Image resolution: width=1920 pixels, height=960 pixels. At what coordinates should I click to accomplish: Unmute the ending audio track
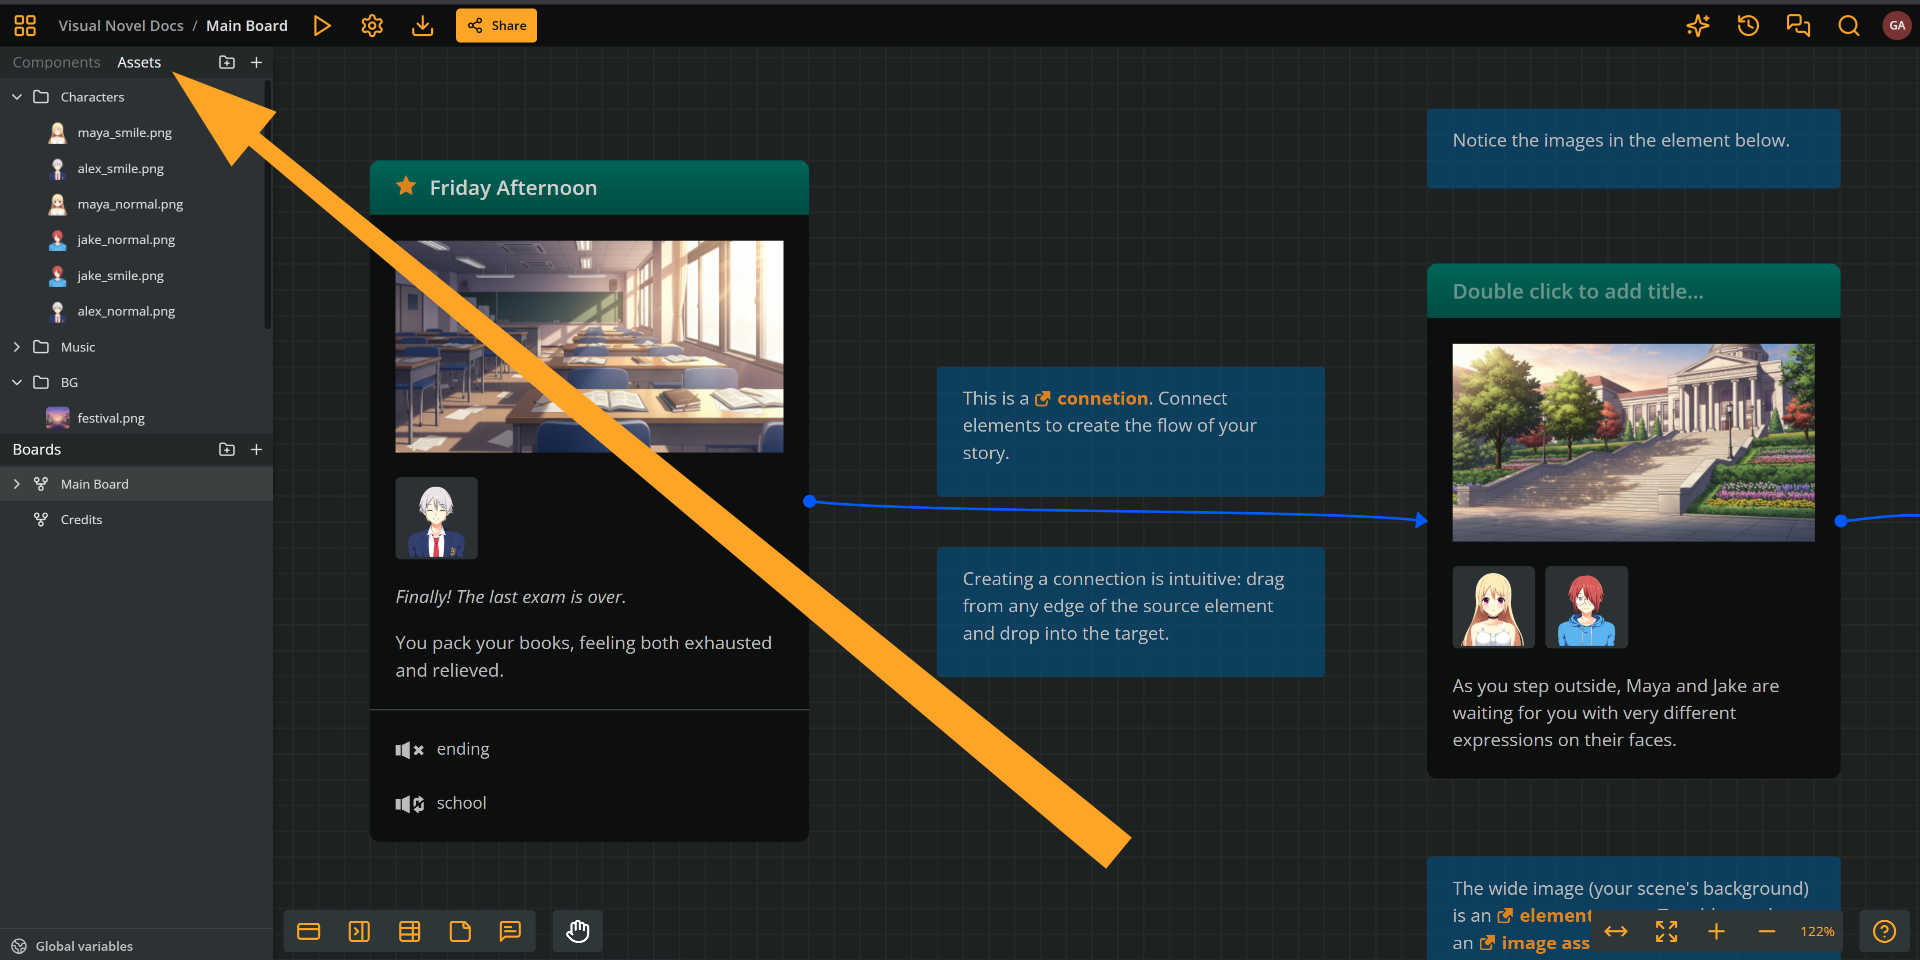pyautogui.click(x=408, y=750)
